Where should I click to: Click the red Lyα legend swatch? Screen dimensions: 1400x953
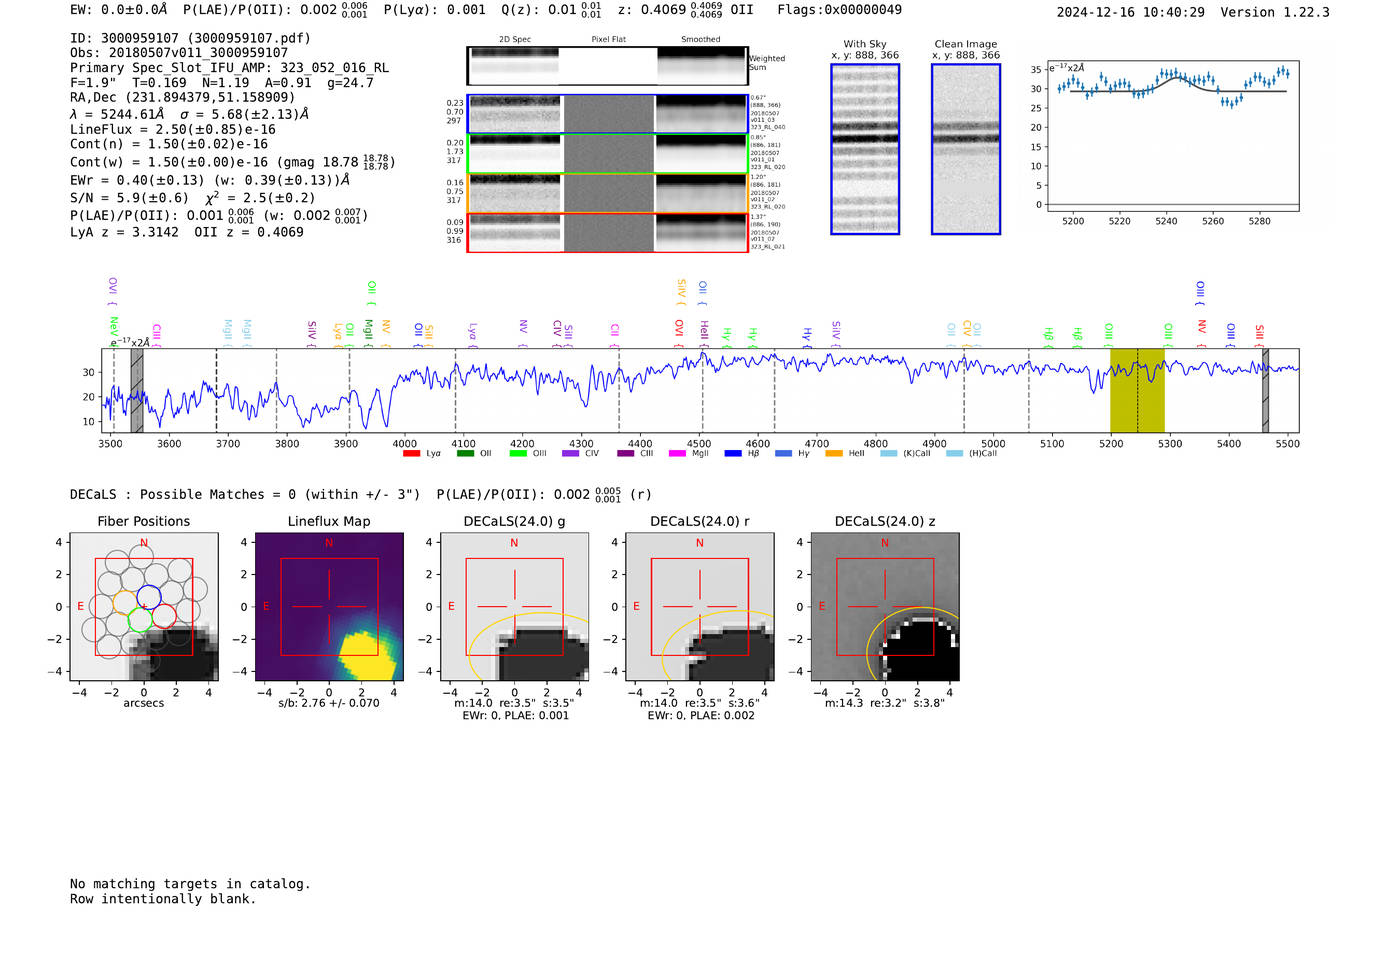pyautogui.click(x=411, y=454)
